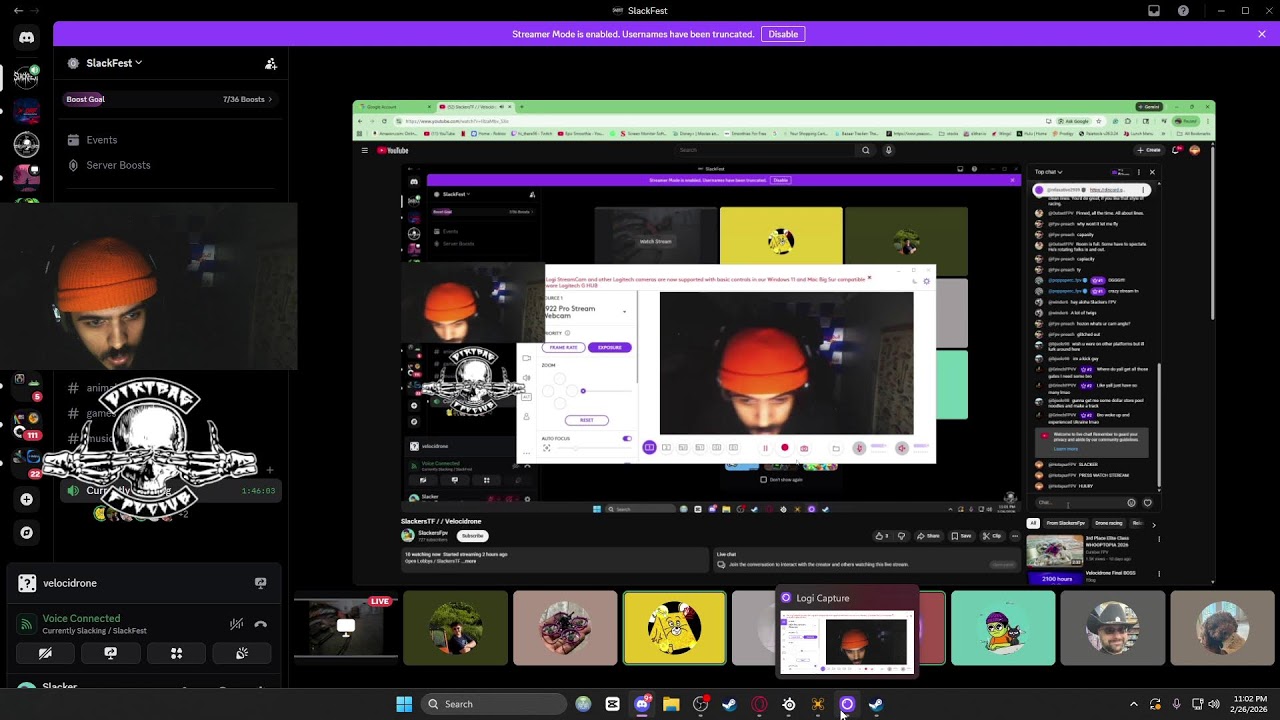Click the Logi Capture taskbar preview thumbnail
Viewport: 1280px width, 720px height.
pos(846,641)
